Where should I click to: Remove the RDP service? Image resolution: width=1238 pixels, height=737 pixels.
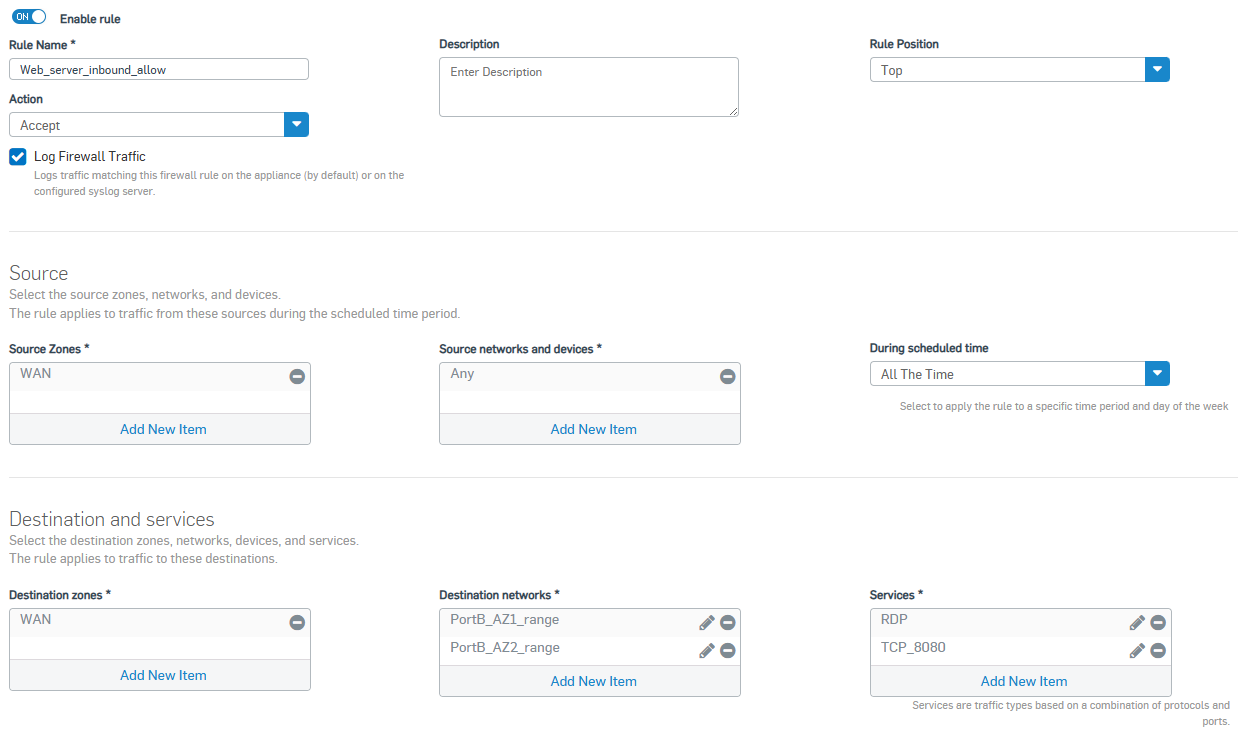coord(1157,622)
